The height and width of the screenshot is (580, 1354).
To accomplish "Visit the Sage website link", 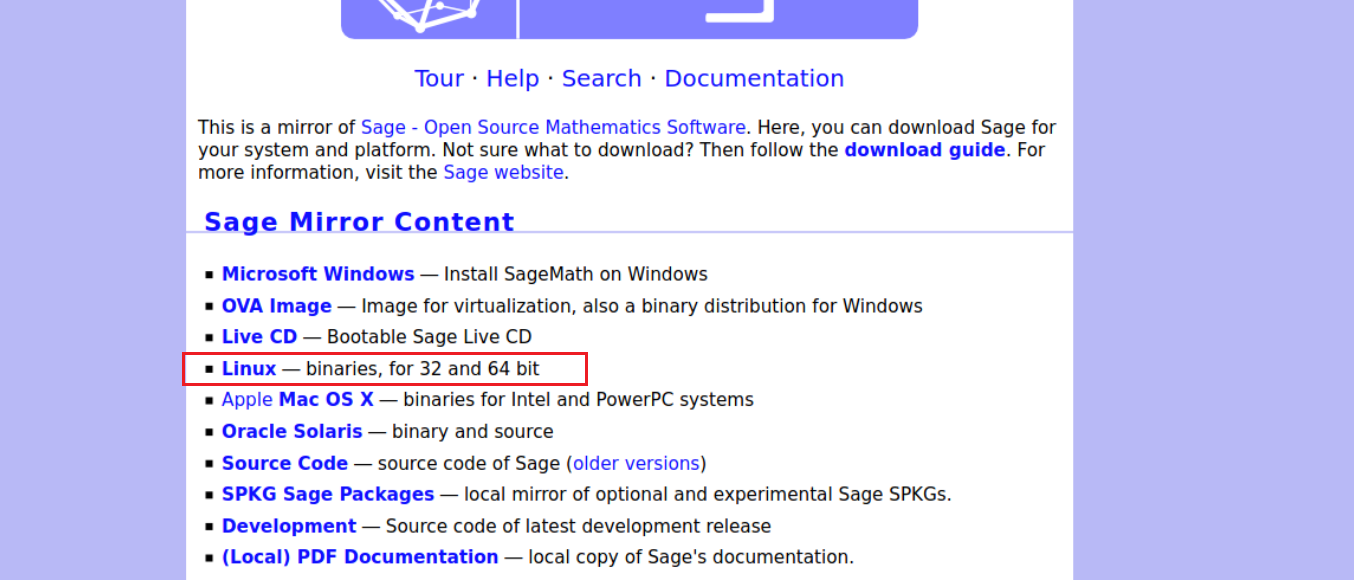I will (x=503, y=172).
